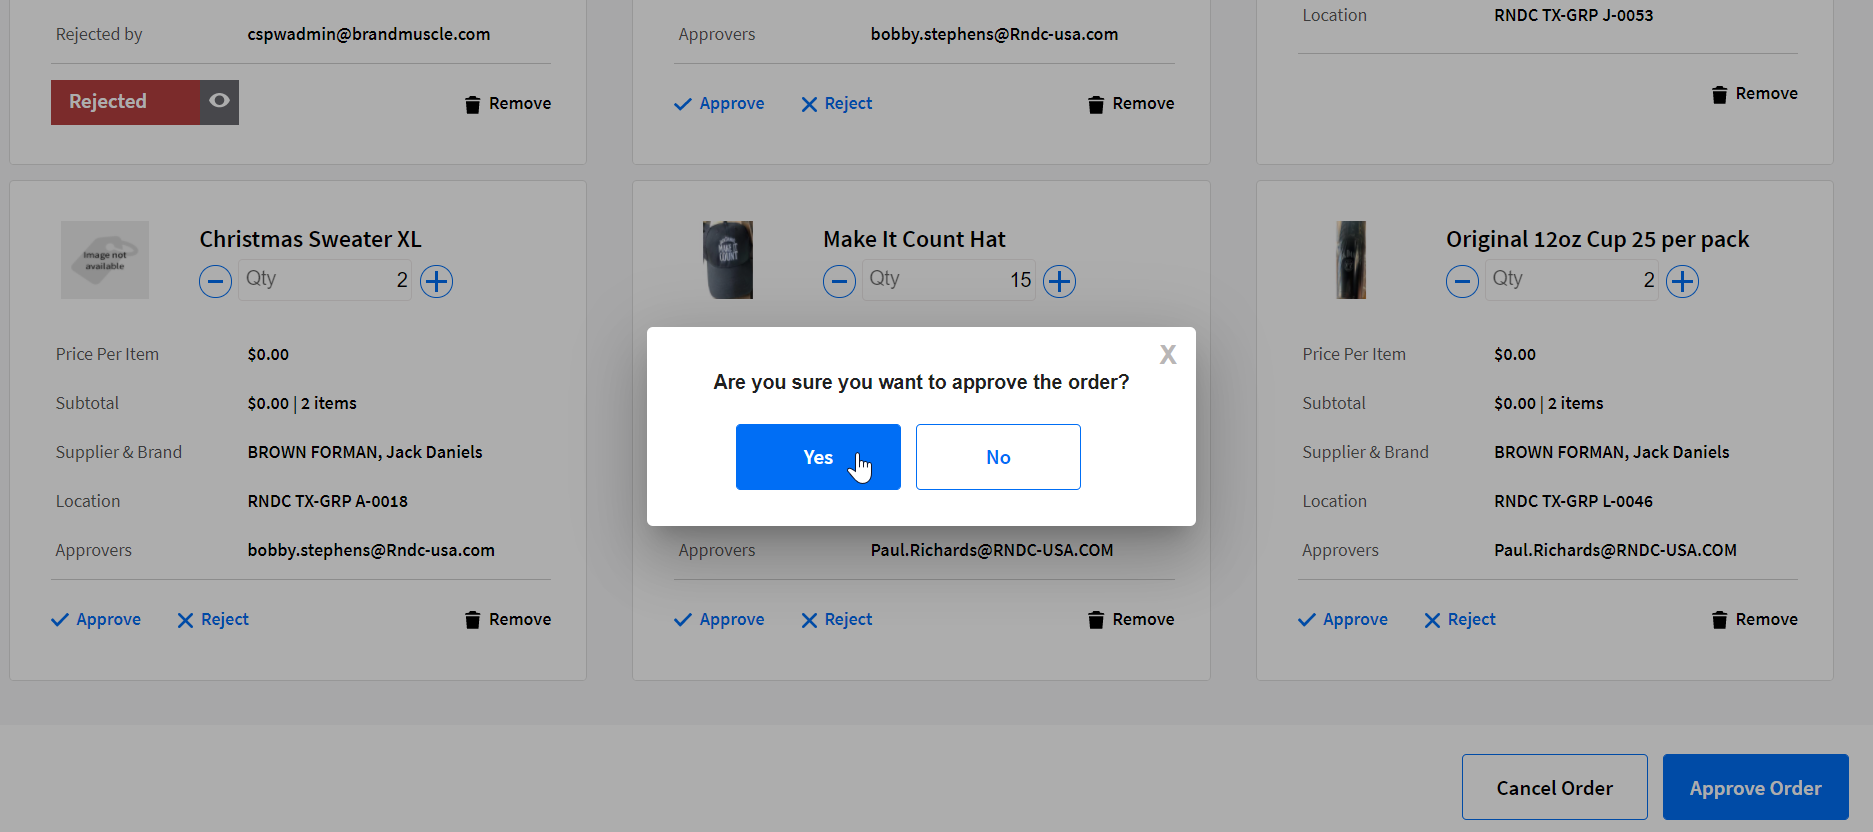The width and height of the screenshot is (1873, 832).
Task: Decrease Christmas Sweater XL quantity with minus
Action: click(x=215, y=282)
